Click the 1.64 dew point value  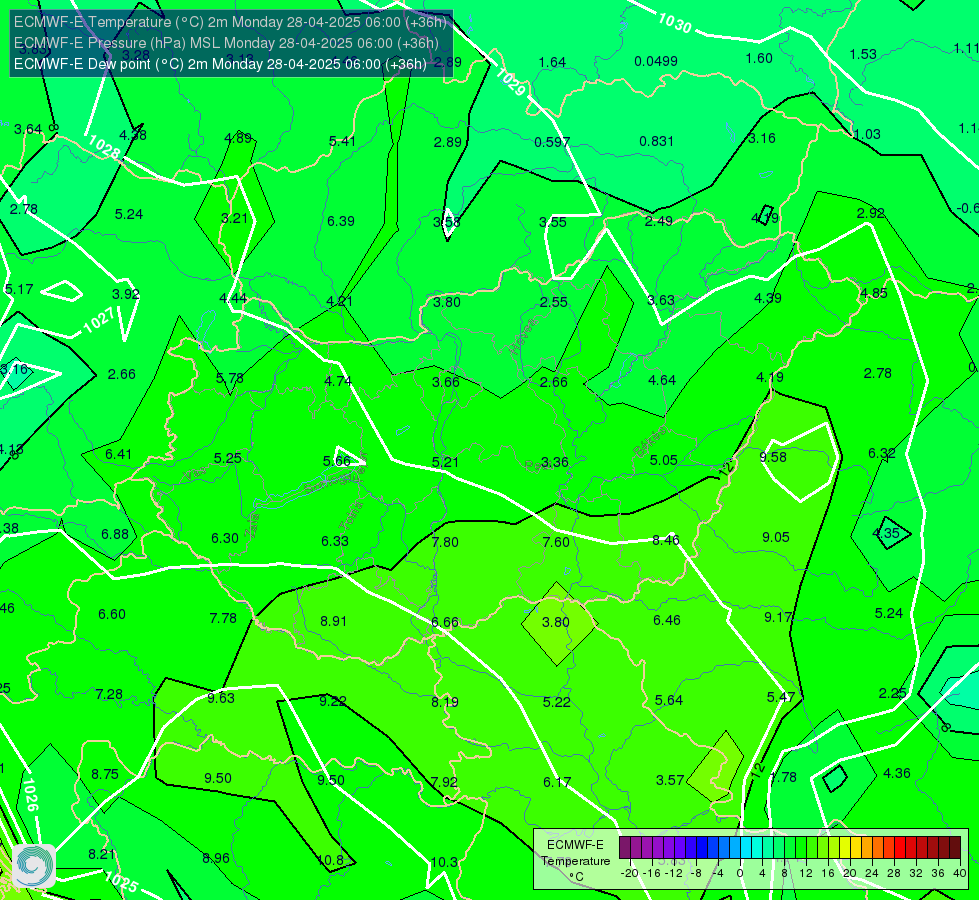click(552, 62)
